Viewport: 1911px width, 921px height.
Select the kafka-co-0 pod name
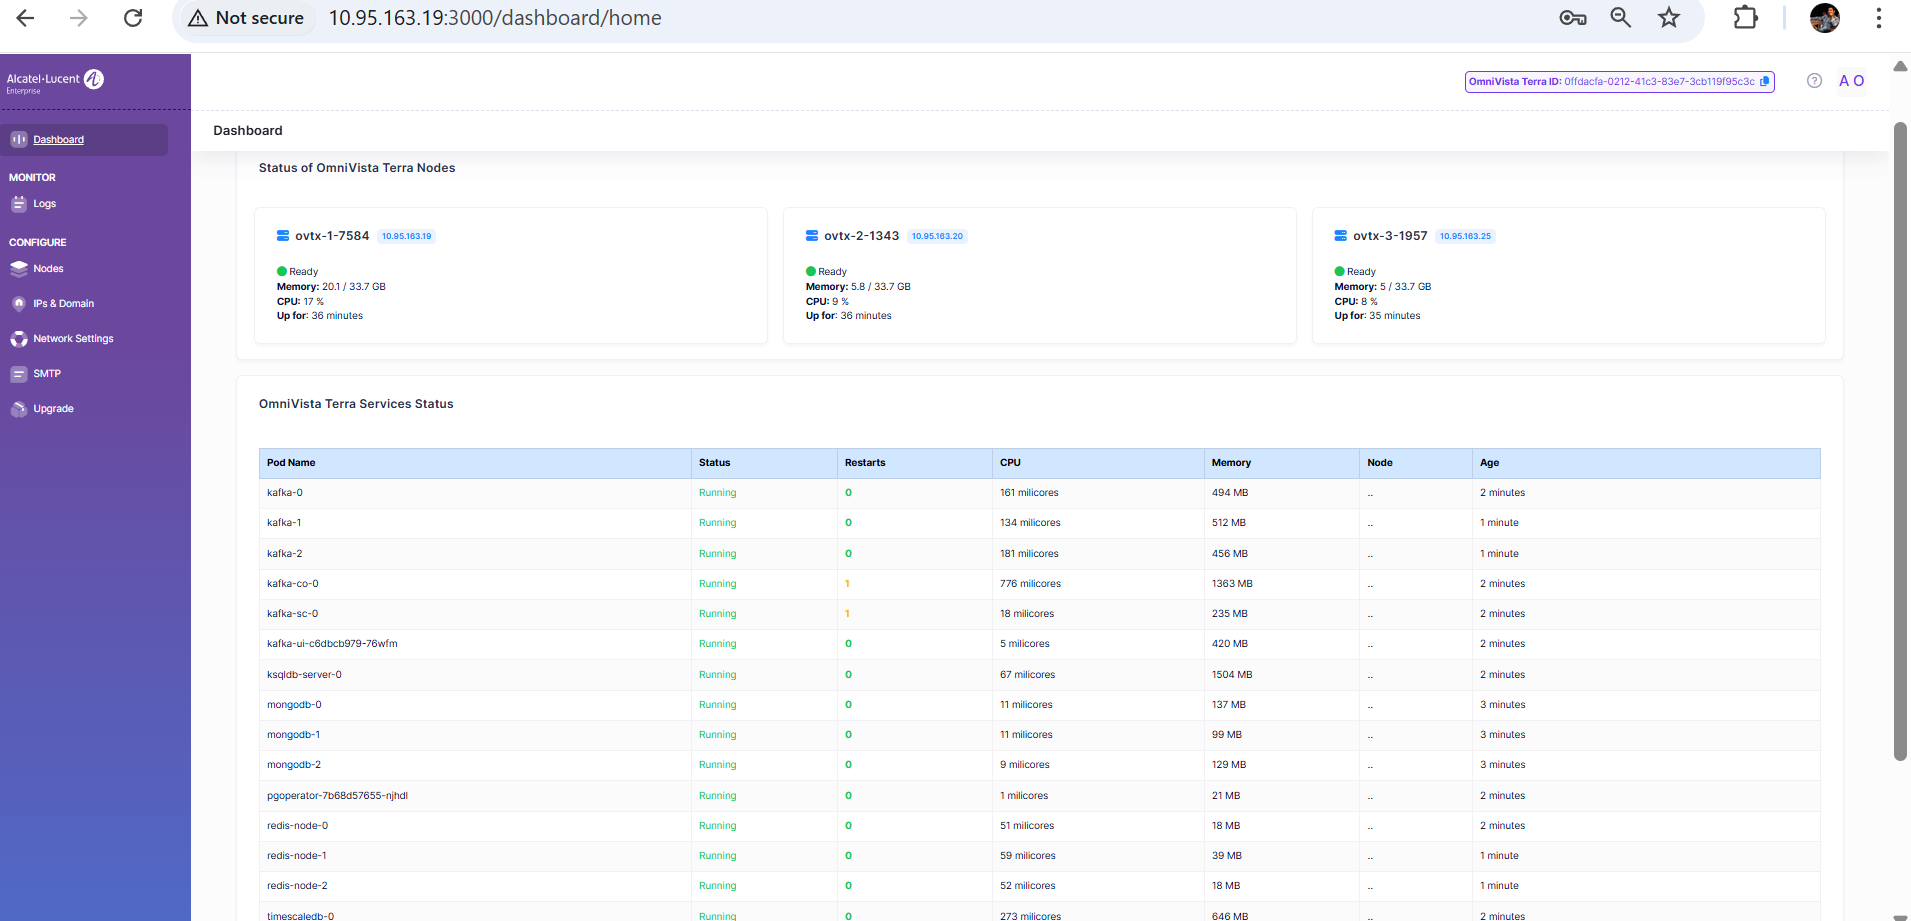[x=293, y=584]
